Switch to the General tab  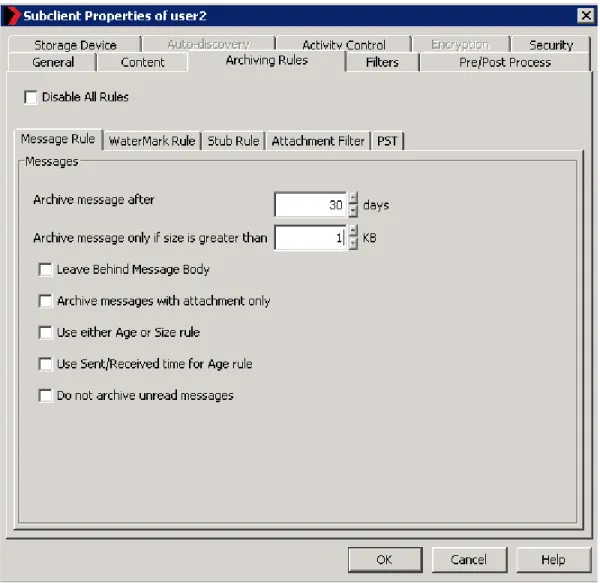click(x=53, y=62)
